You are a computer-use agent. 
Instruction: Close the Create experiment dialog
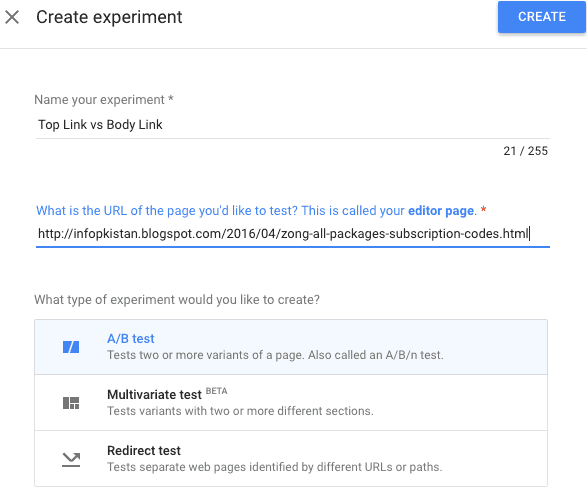[12, 17]
